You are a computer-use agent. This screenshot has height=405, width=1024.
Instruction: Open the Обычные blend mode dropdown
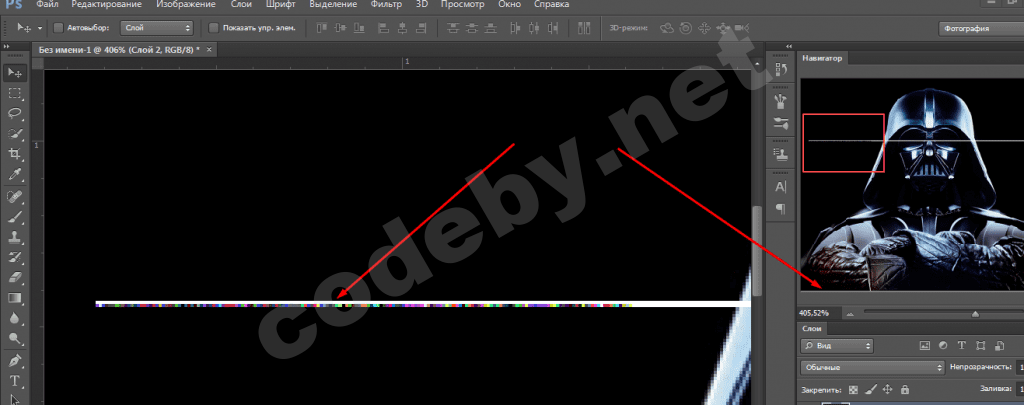pyautogui.click(x=874, y=368)
